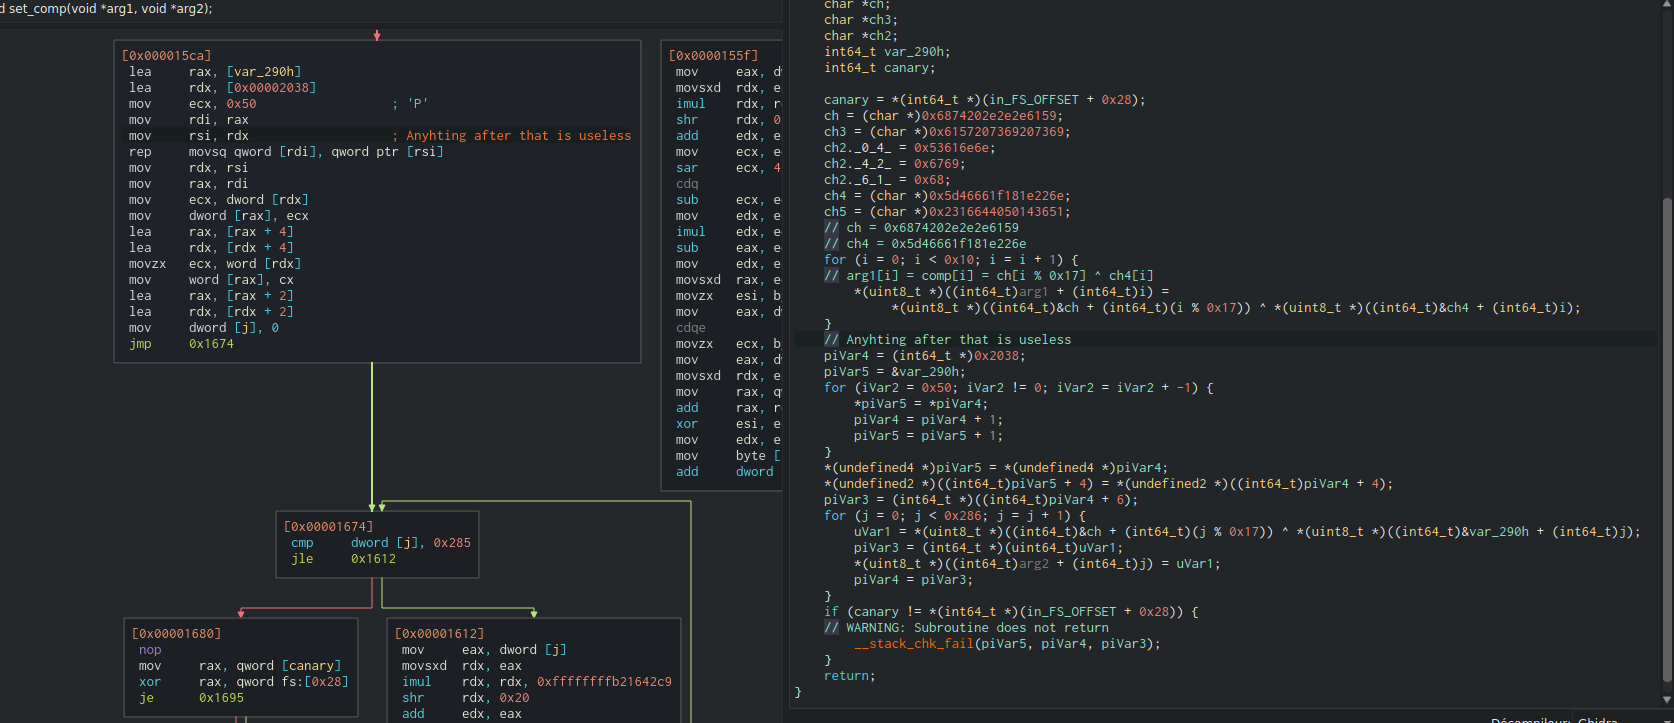The height and width of the screenshot is (723, 1674).
Task: Click the 'ch2._6_1_ = 0x68' line
Action: coord(887,180)
